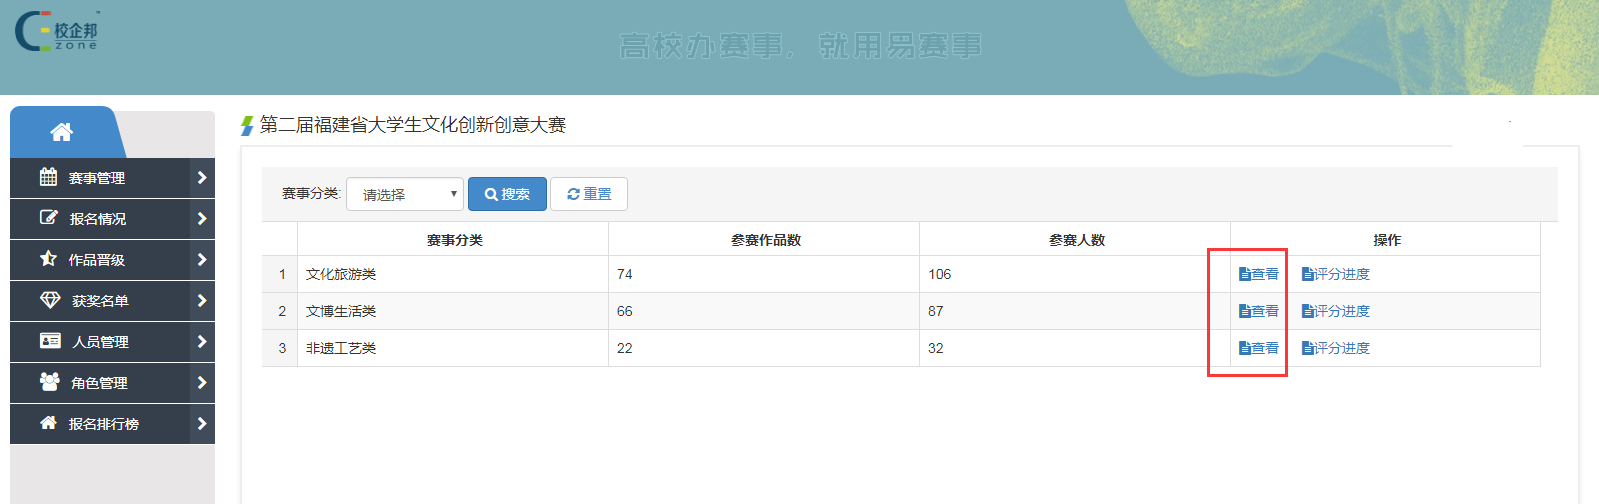1599x504 pixels.
Task: Open the 报名情况 menu
Action: pos(112,219)
